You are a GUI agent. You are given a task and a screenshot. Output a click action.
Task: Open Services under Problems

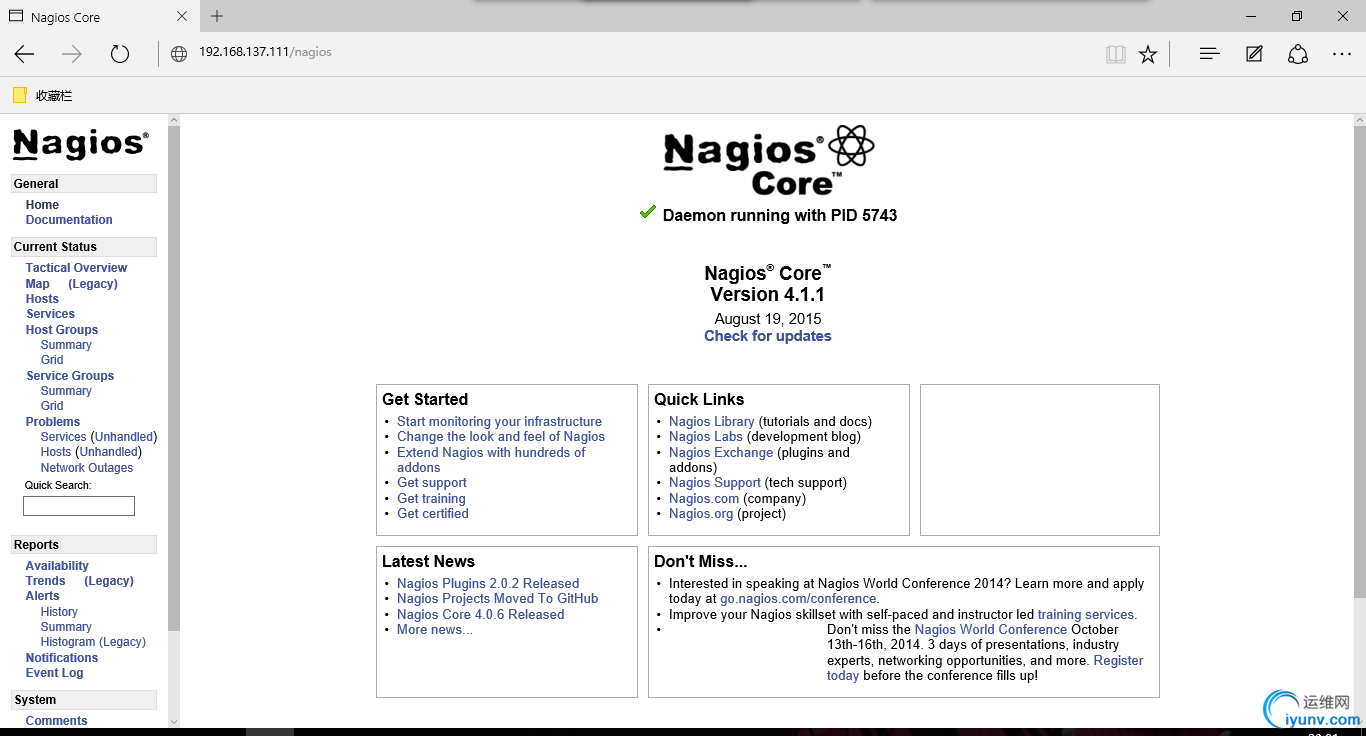tap(63, 437)
